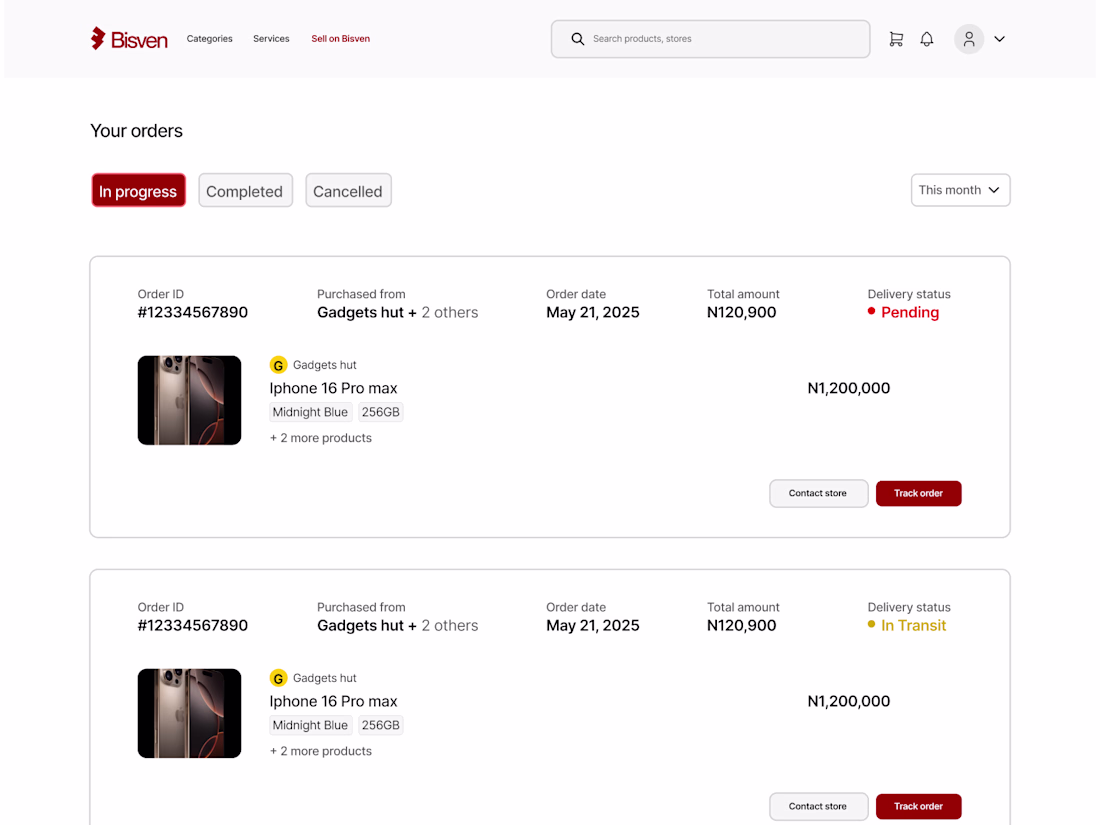Click Iphone 16 Pro max in Pending order
This screenshot has width=1100, height=825.
click(333, 388)
